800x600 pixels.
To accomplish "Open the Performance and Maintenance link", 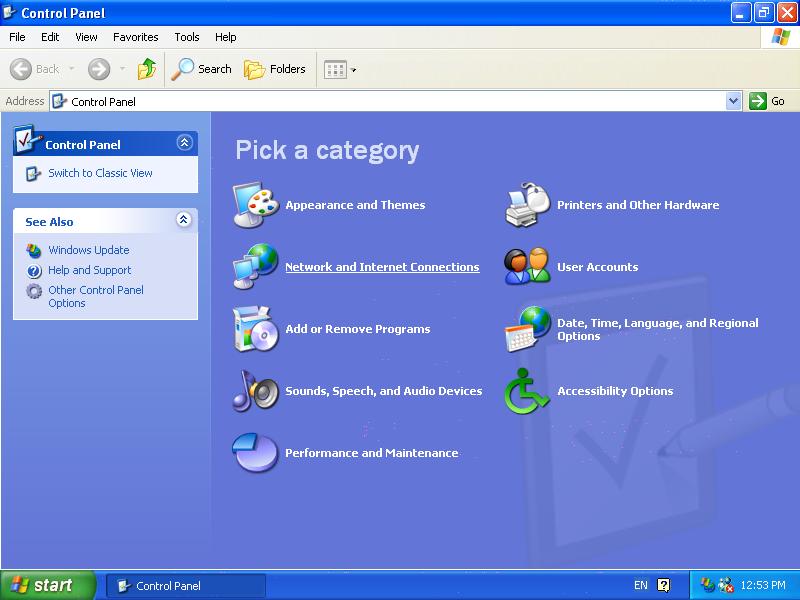I will (x=371, y=453).
